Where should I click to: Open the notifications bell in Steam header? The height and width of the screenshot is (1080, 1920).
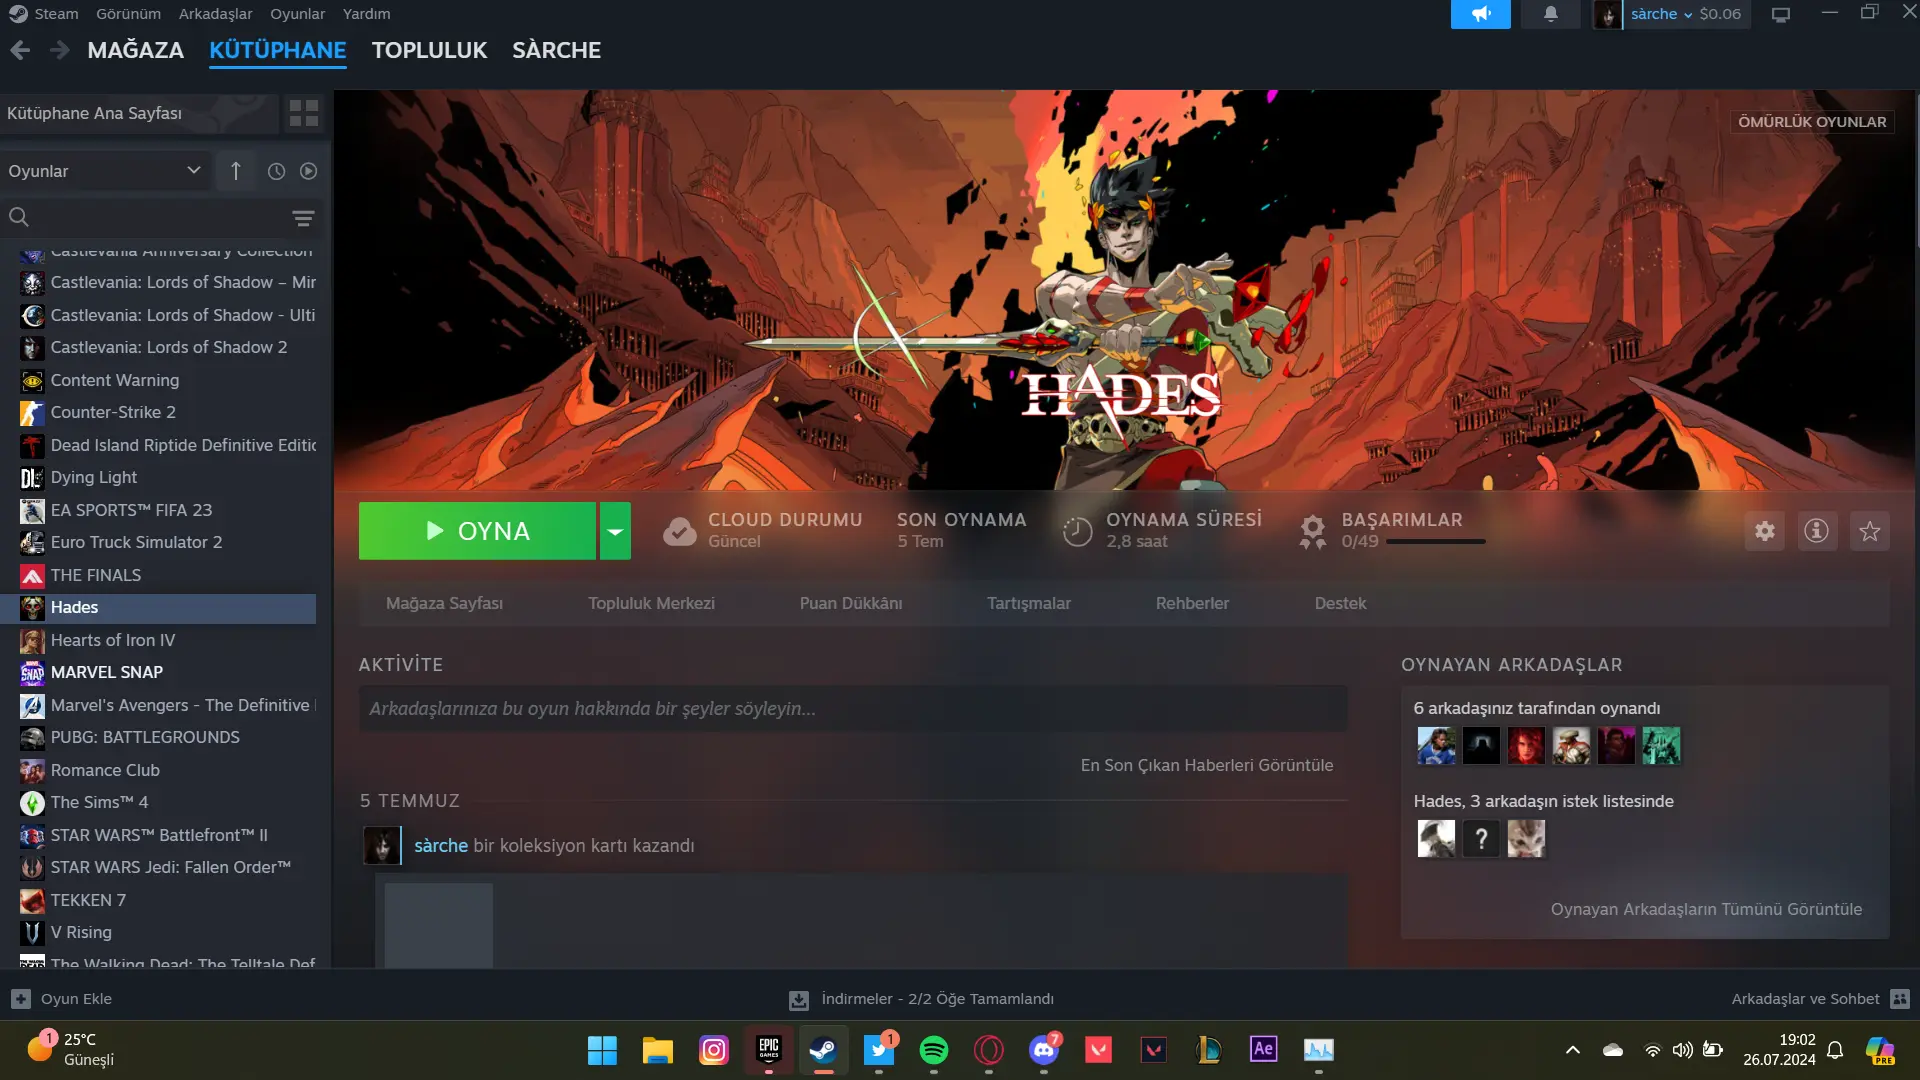[1550, 14]
